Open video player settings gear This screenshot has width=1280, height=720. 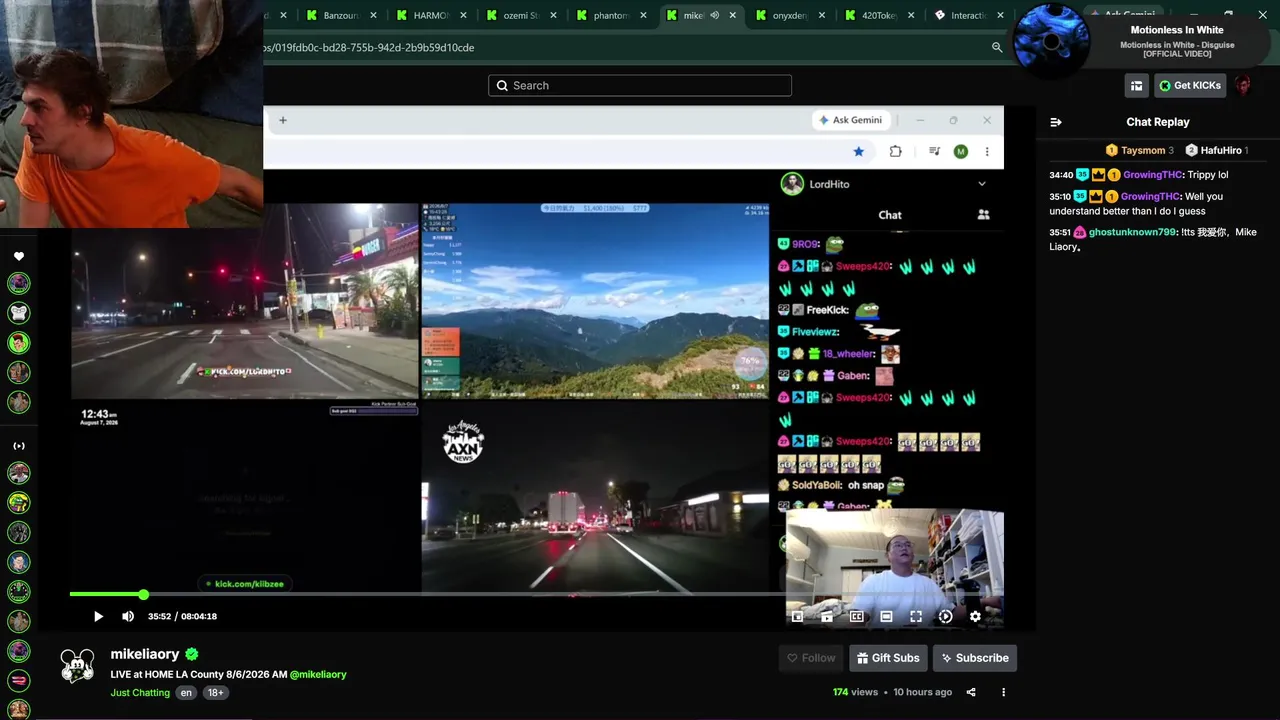pos(975,617)
